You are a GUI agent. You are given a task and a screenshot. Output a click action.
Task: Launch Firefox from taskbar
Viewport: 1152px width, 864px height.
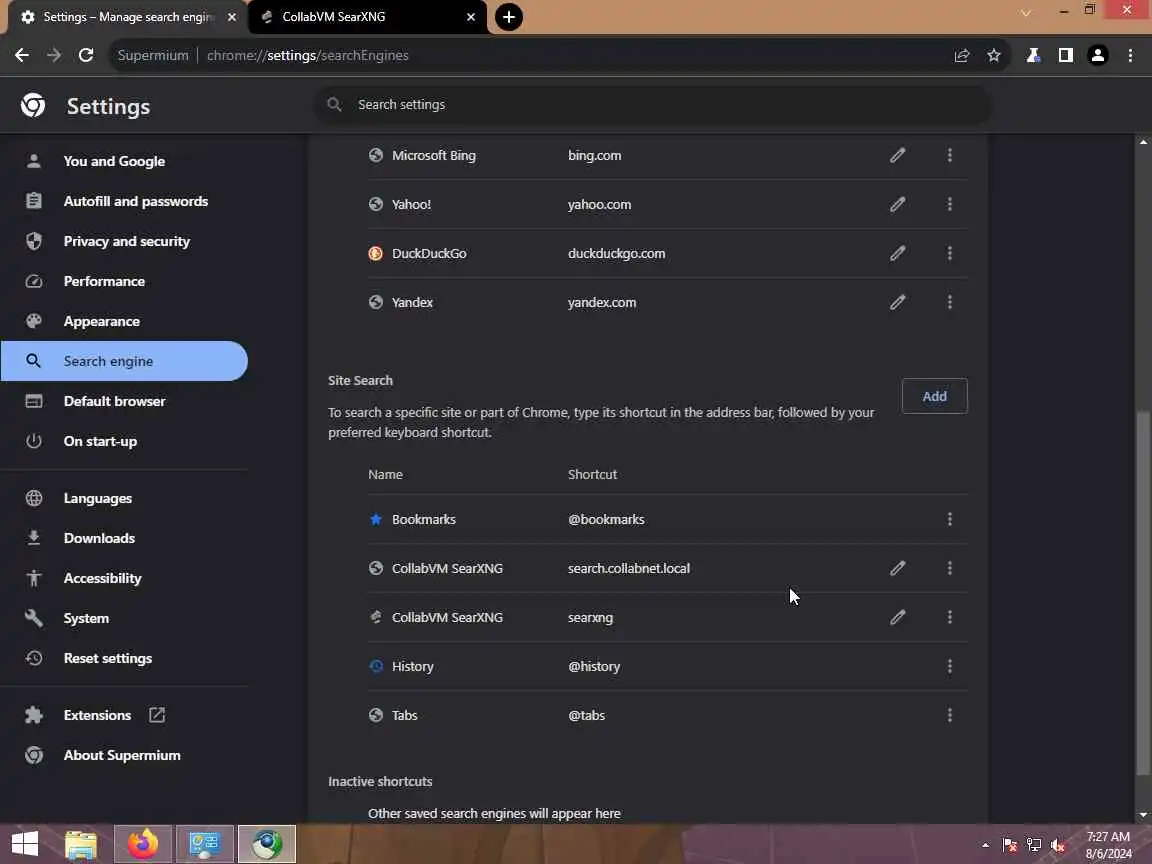(x=143, y=844)
